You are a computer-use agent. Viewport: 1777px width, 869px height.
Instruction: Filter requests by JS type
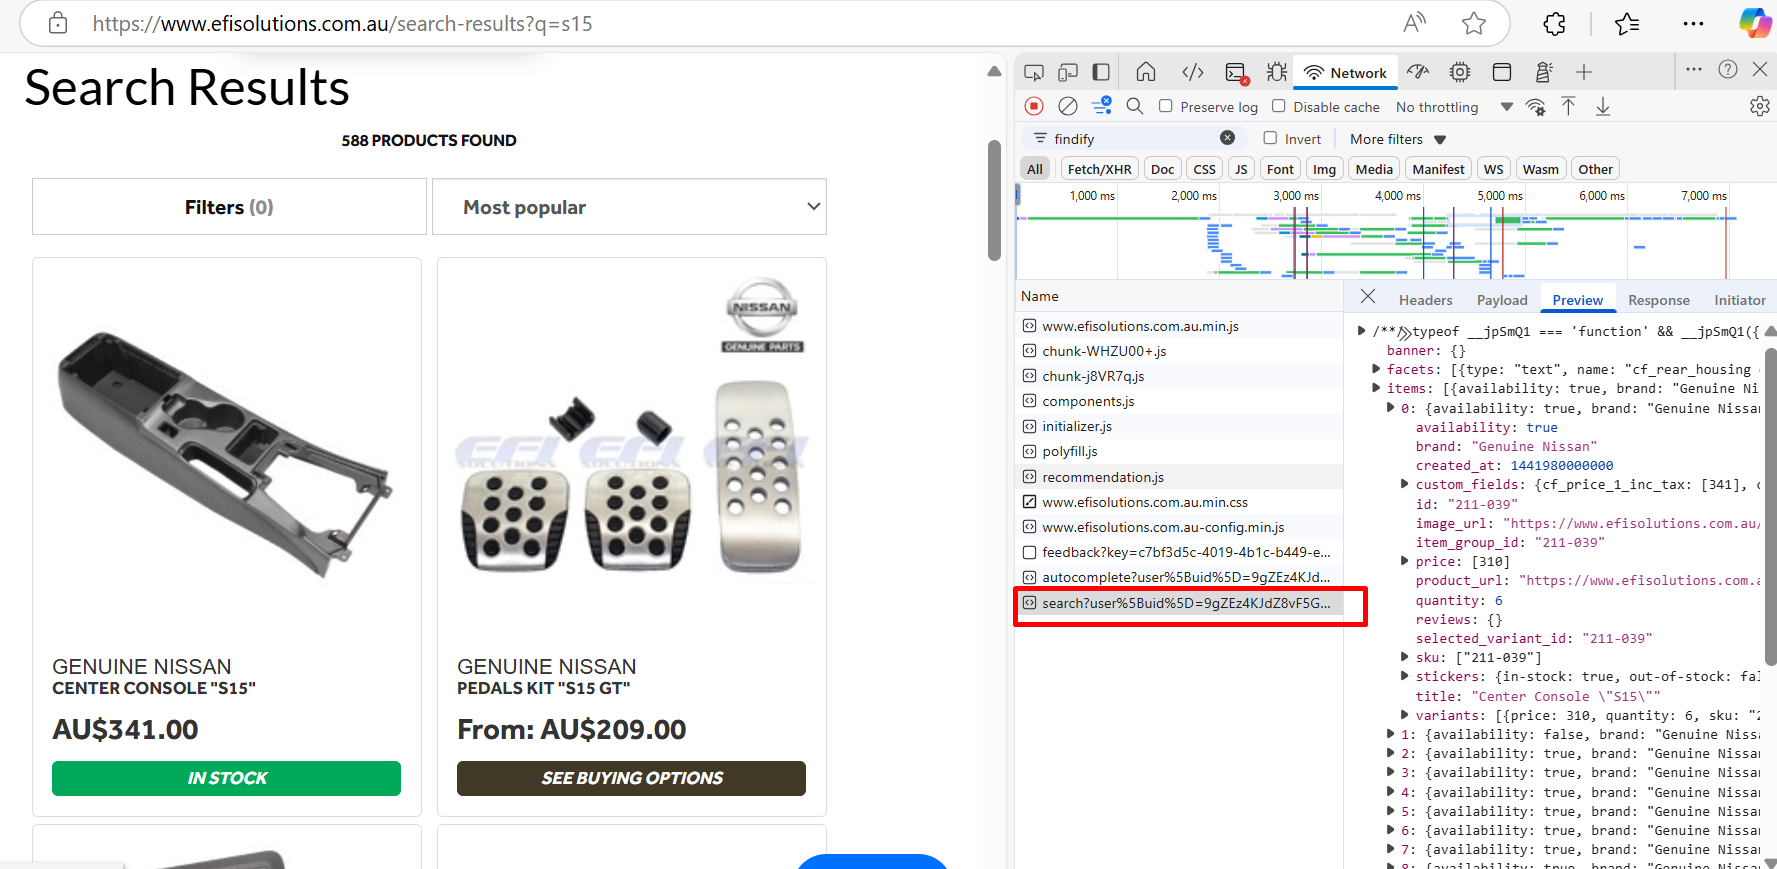[1241, 169]
